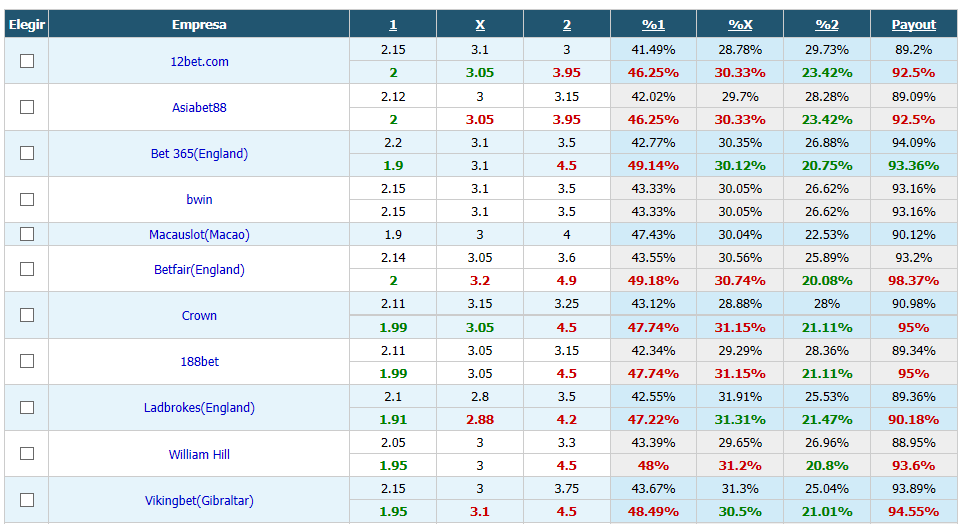Image resolution: width=963 pixels, height=524 pixels.
Task: Sort by the 1 column header
Action: pyautogui.click(x=393, y=25)
